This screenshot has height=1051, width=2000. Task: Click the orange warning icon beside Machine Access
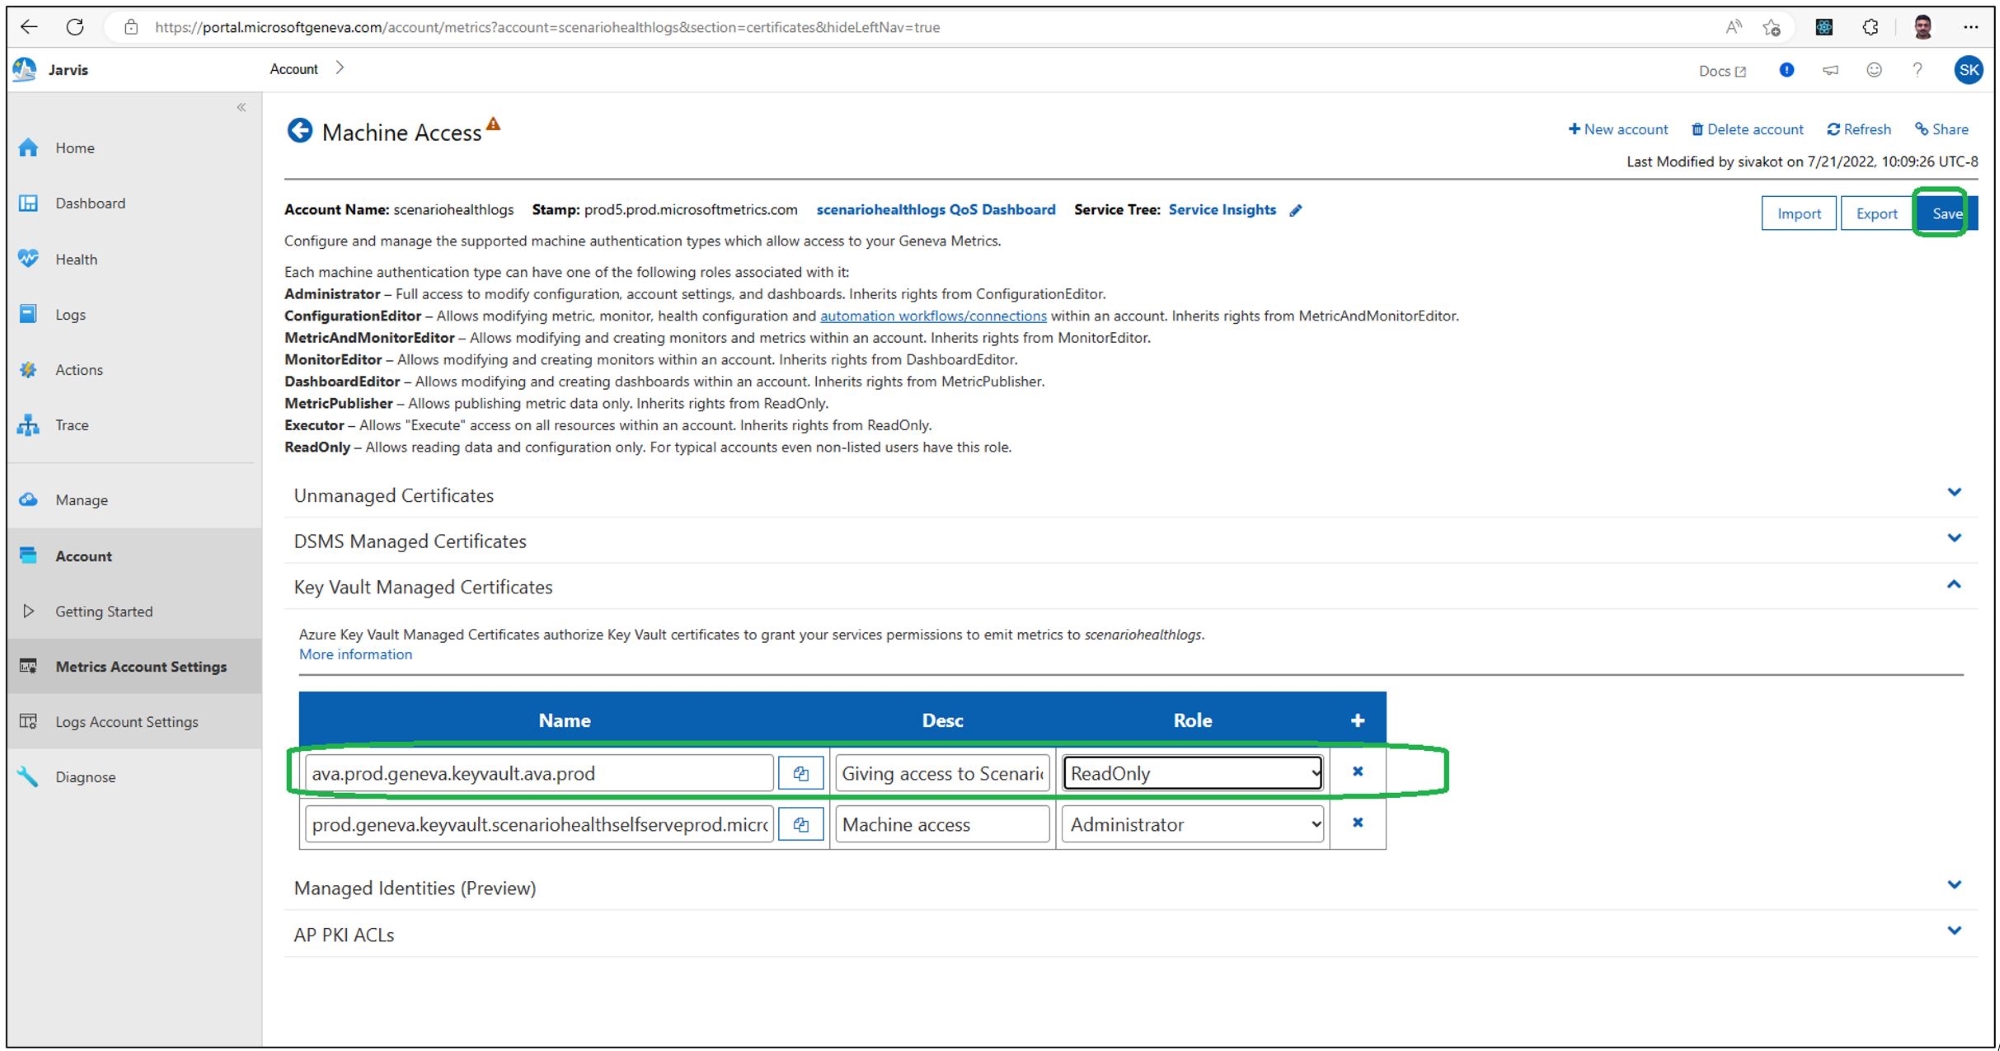[x=493, y=124]
